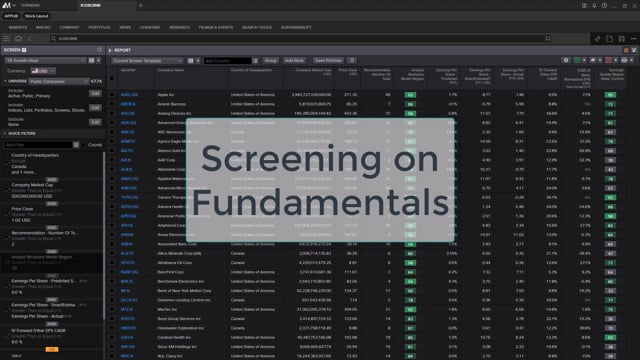The image size is (640, 360).
Task: Open the AAPL.OQ identifier link
Action: (129, 95)
